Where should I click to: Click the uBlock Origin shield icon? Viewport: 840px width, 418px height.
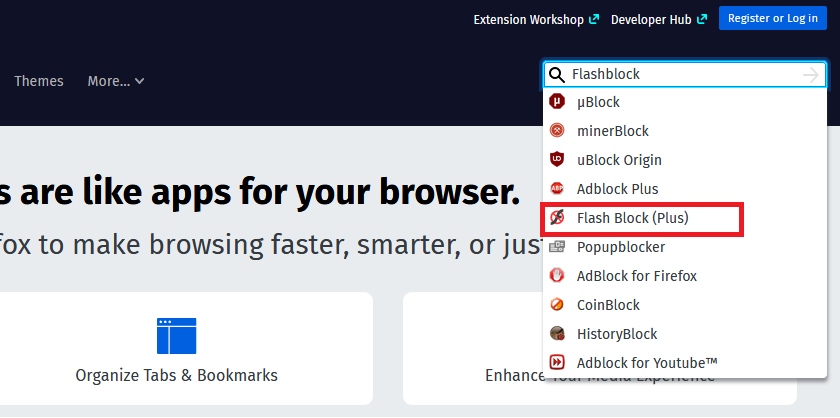pyautogui.click(x=557, y=160)
